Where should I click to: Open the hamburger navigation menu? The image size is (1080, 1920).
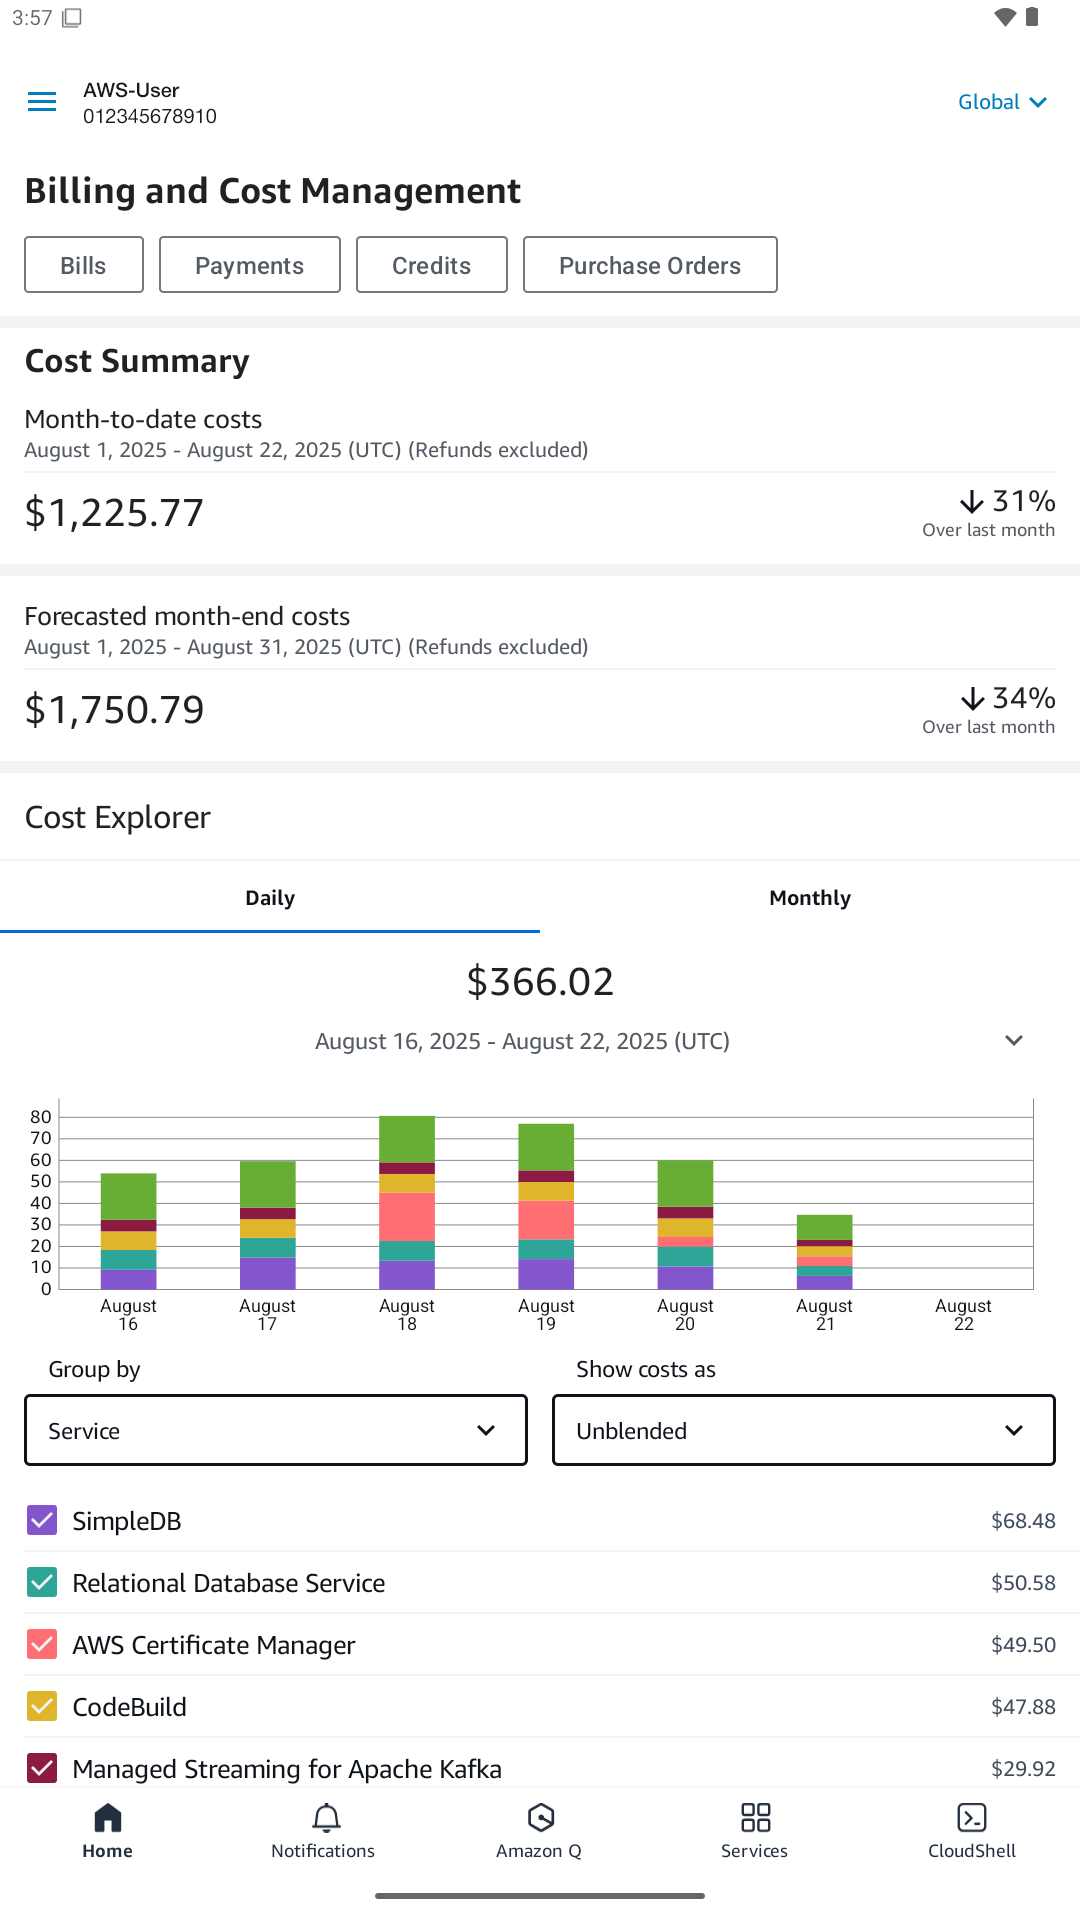42,102
